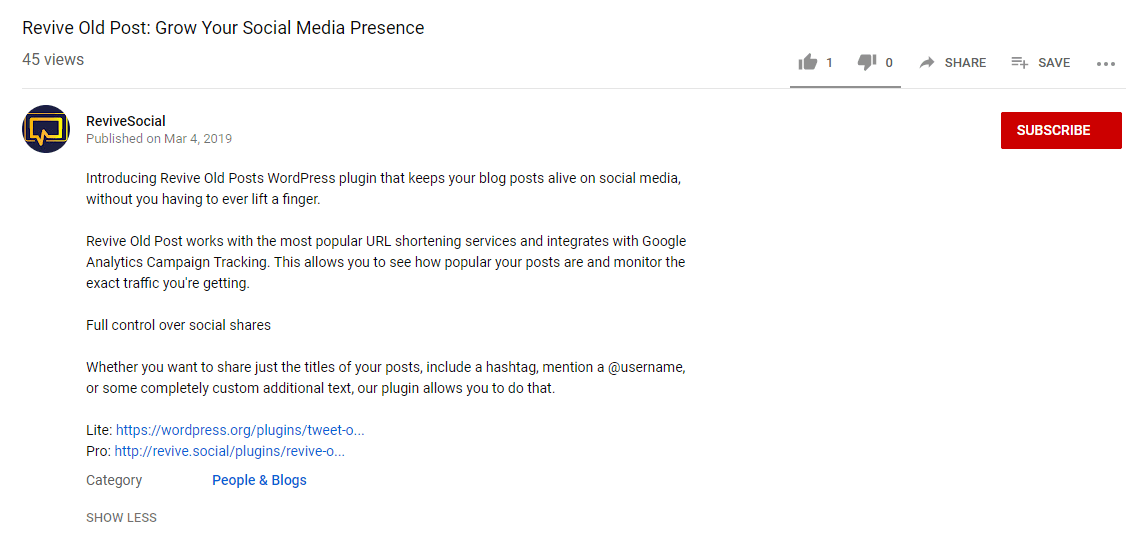Click paragraph starting 'Whether you want to share'
This screenshot has height=543, width=1141.
pyautogui.click(x=386, y=378)
